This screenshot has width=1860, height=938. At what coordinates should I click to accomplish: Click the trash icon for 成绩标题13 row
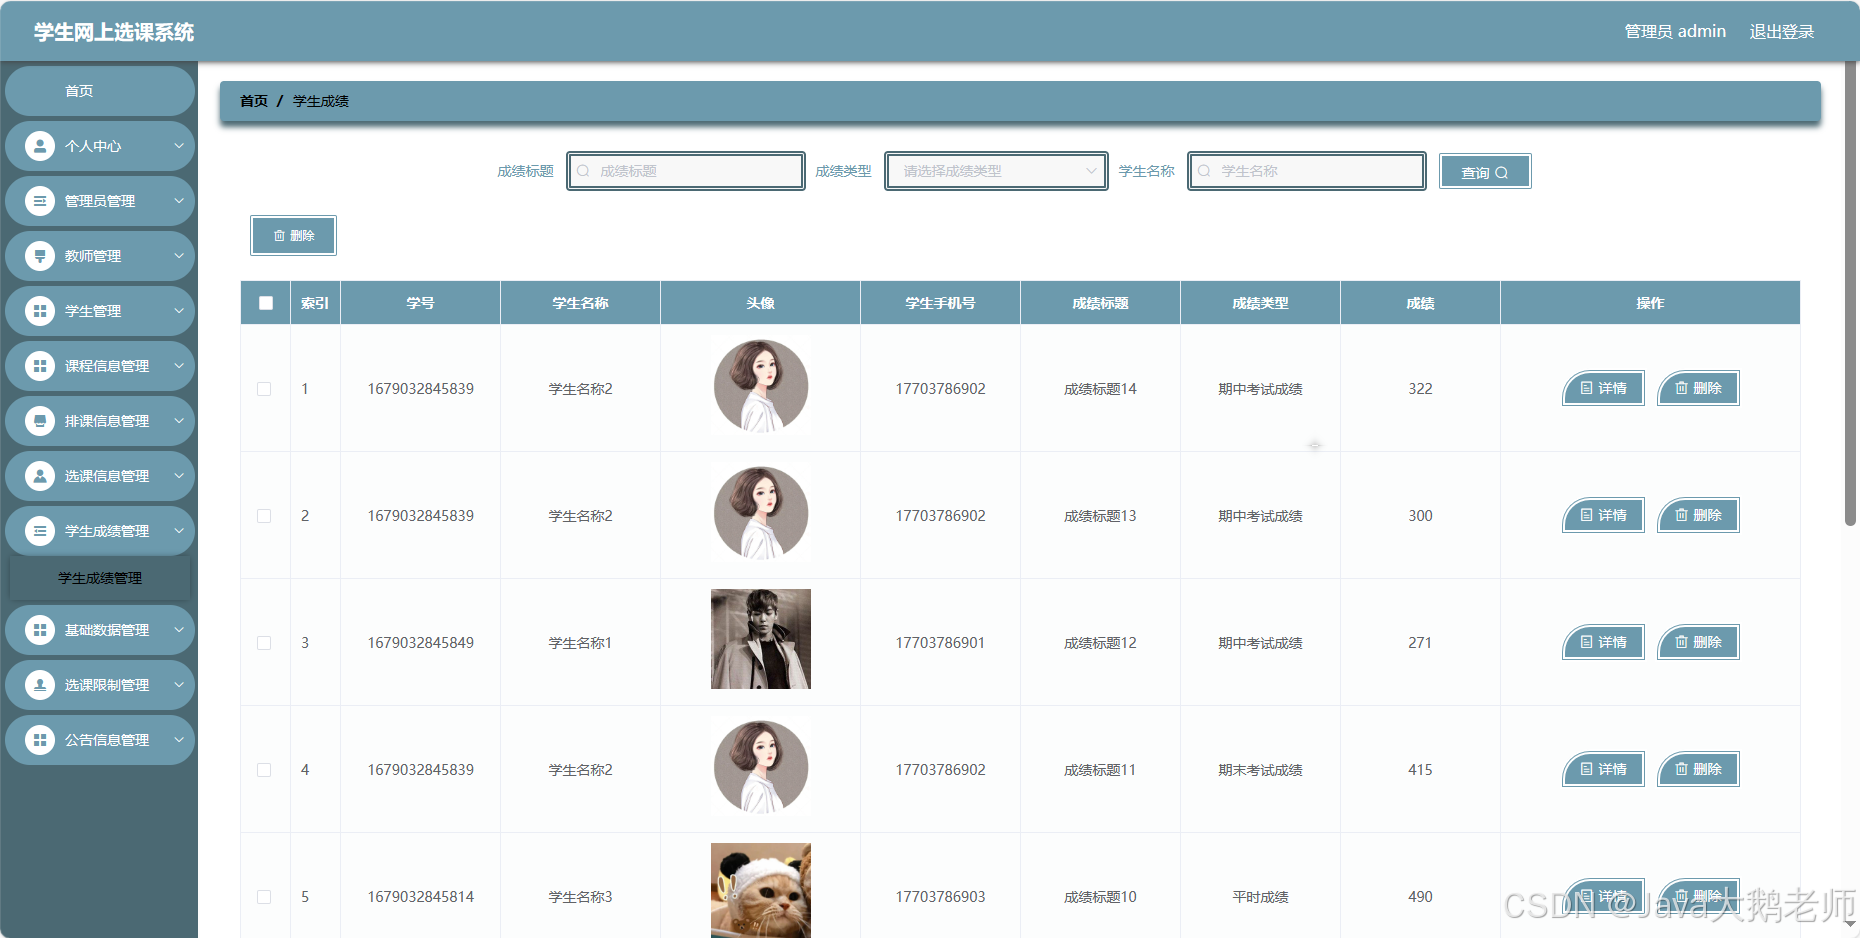(1681, 515)
